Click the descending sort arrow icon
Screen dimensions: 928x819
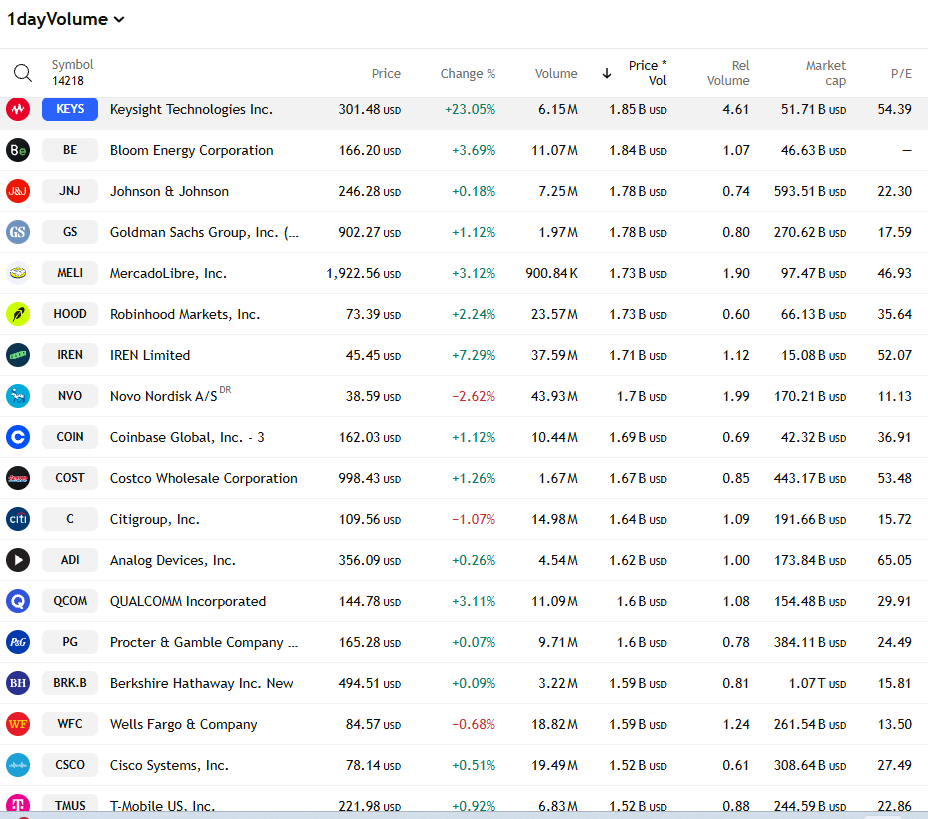pyautogui.click(x=607, y=73)
